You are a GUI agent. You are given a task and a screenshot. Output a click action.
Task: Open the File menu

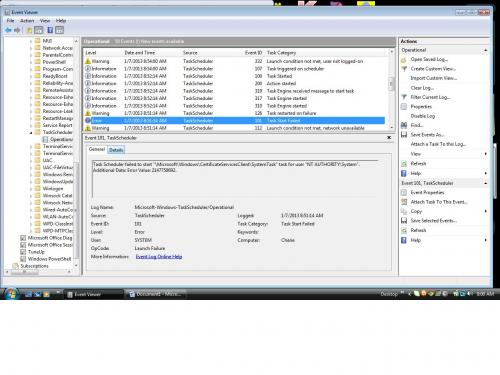point(10,21)
